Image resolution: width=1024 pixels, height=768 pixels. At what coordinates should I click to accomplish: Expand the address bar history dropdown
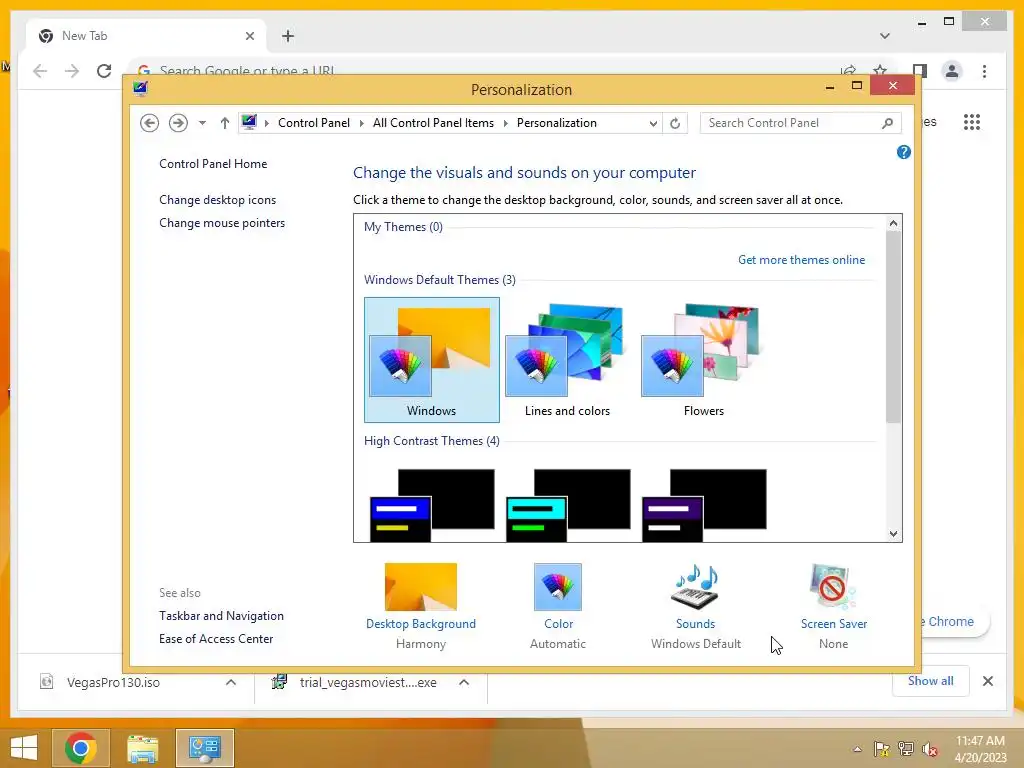(x=653, y=123)
